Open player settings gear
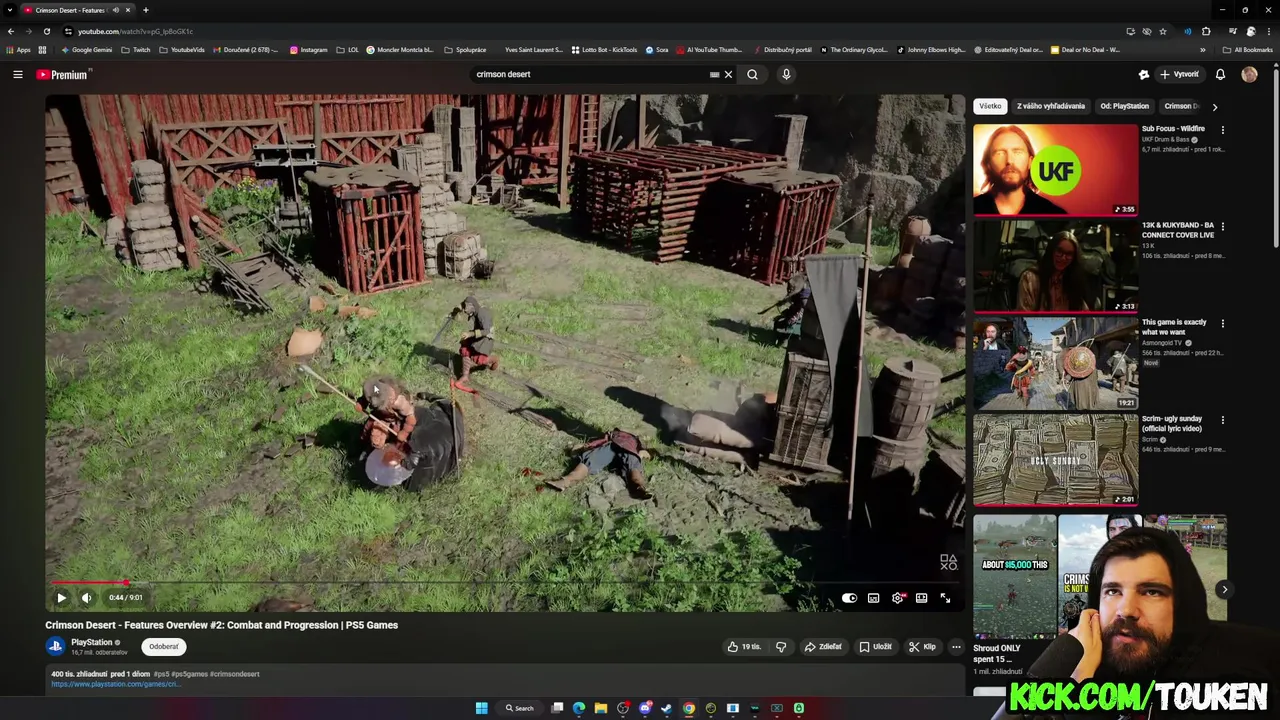 tap(897, 598)
